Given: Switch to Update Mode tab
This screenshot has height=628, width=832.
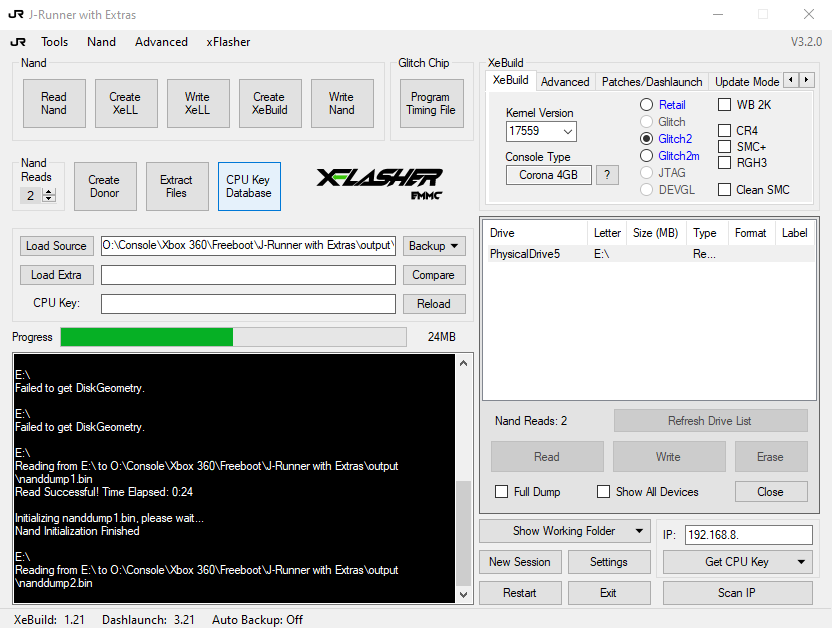Looking at the screenshot, I should (x=747, y=82).
